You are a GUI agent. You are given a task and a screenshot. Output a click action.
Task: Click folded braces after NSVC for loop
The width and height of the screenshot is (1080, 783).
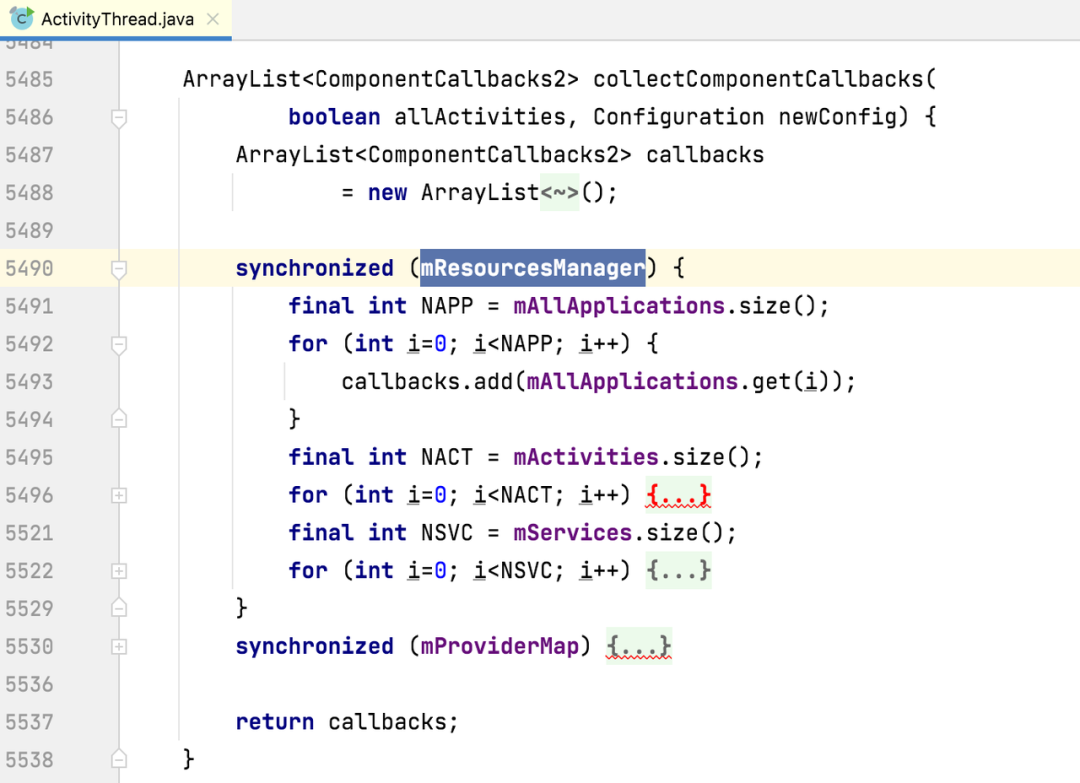click(x=678, y=570)
